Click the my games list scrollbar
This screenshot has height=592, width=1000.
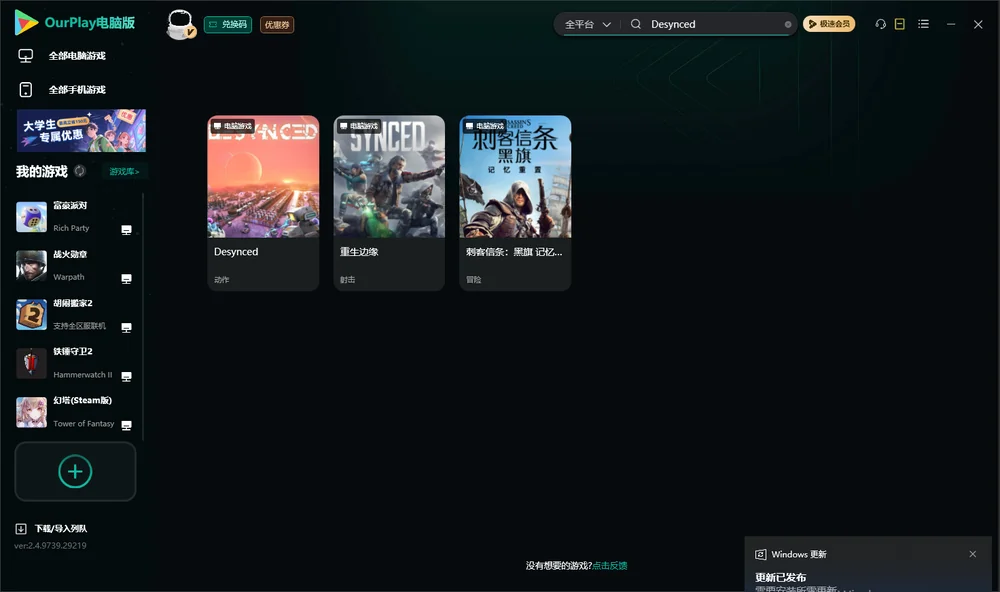pyautogui.click(x=143, y=316)
